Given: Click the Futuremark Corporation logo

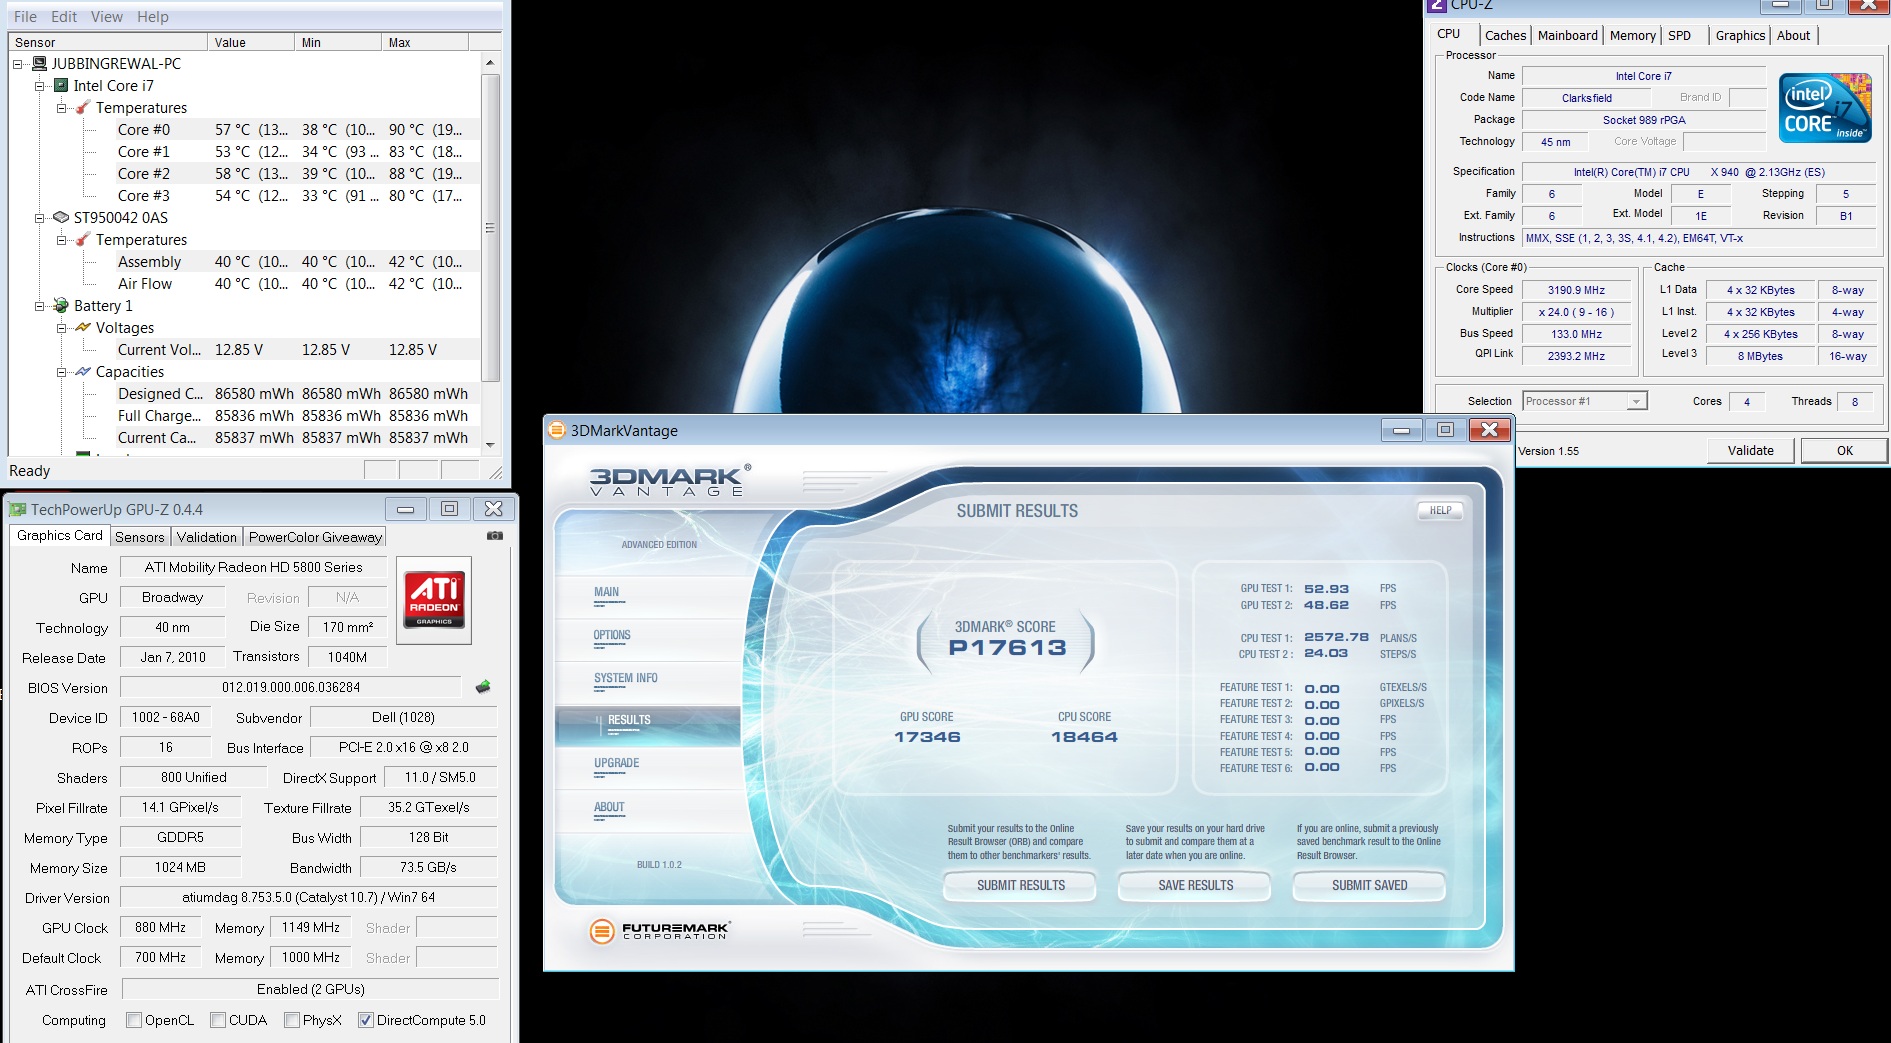Looking at the screenshot, I should point(660,931).
